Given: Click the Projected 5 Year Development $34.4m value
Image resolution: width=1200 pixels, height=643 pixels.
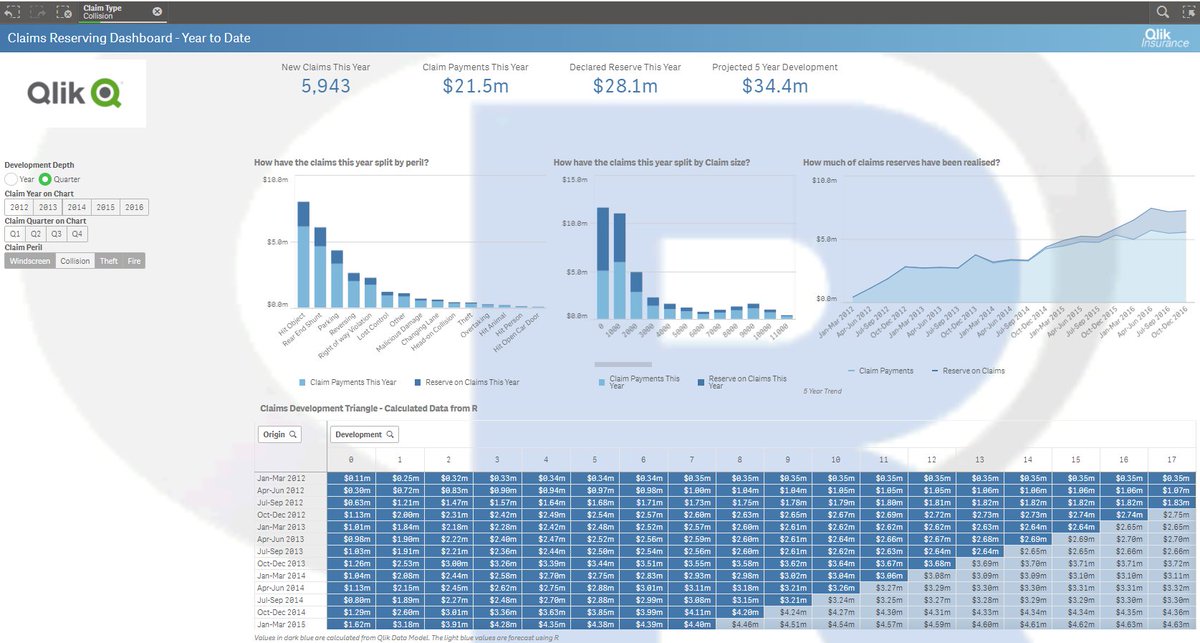Looking at the screenshot, I should [x=775, y=86].
